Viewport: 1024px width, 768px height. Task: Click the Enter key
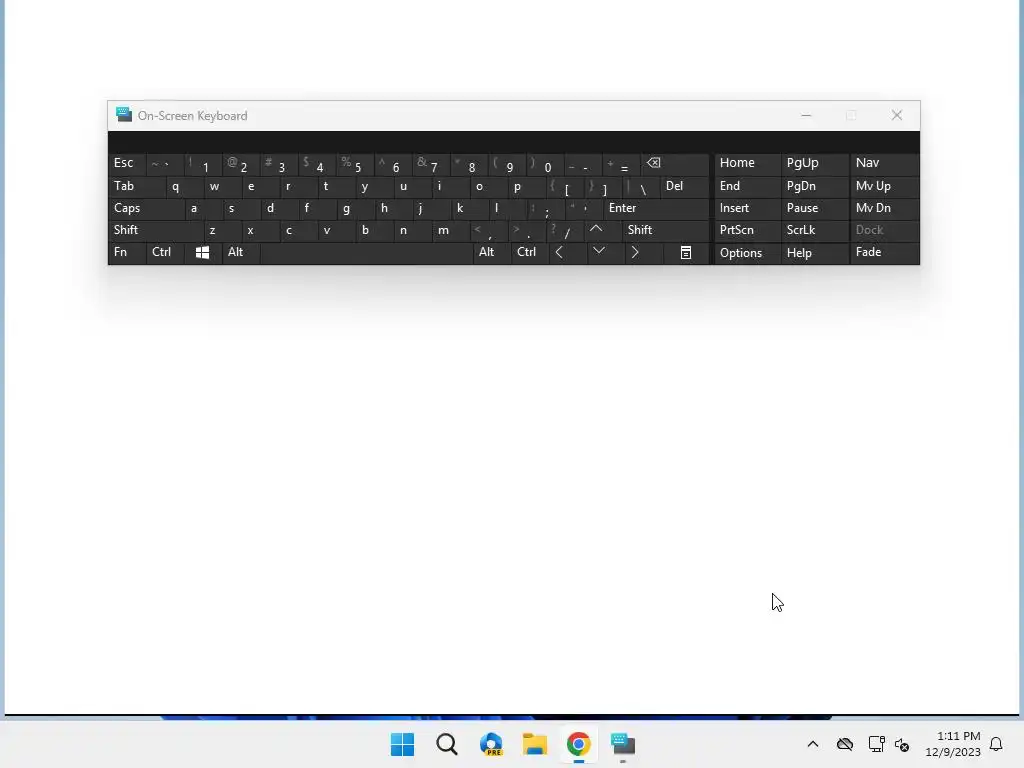pos(656,208)
